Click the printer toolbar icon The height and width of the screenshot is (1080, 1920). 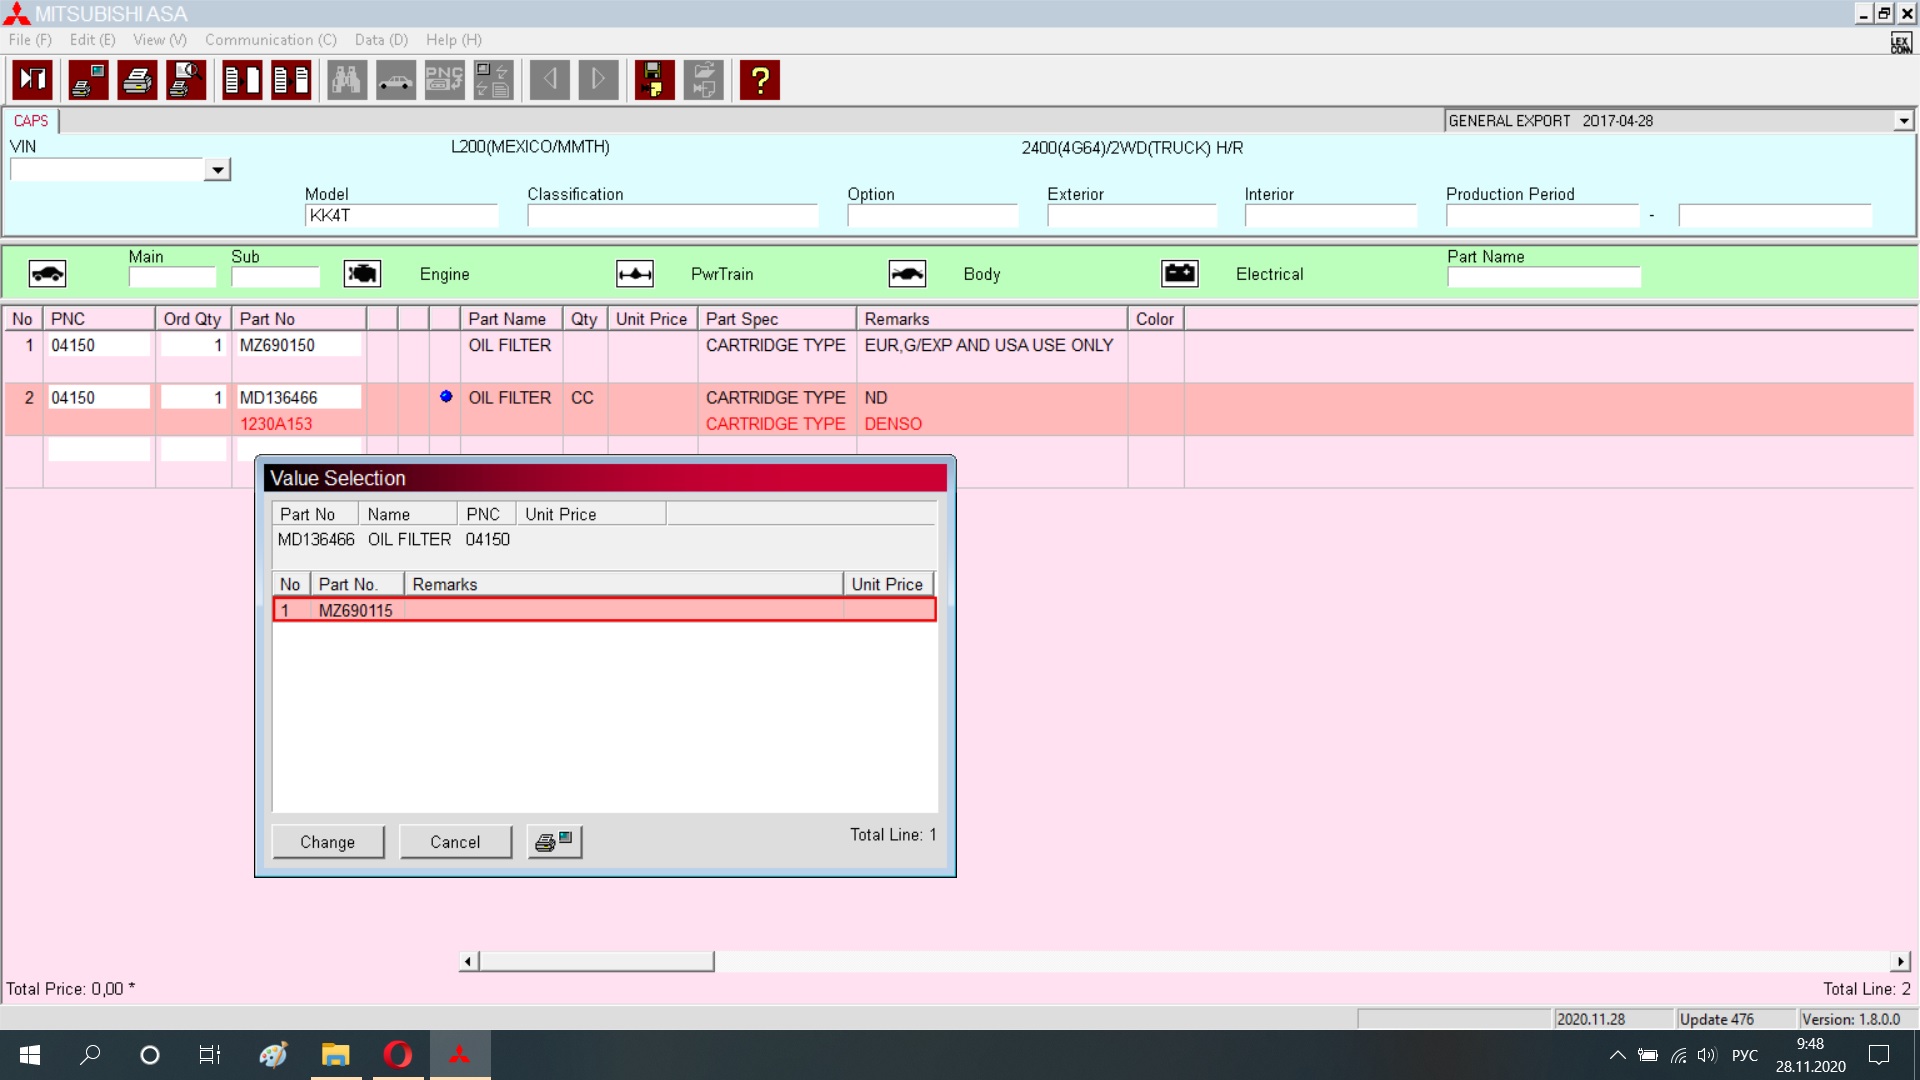pos(137,80)
